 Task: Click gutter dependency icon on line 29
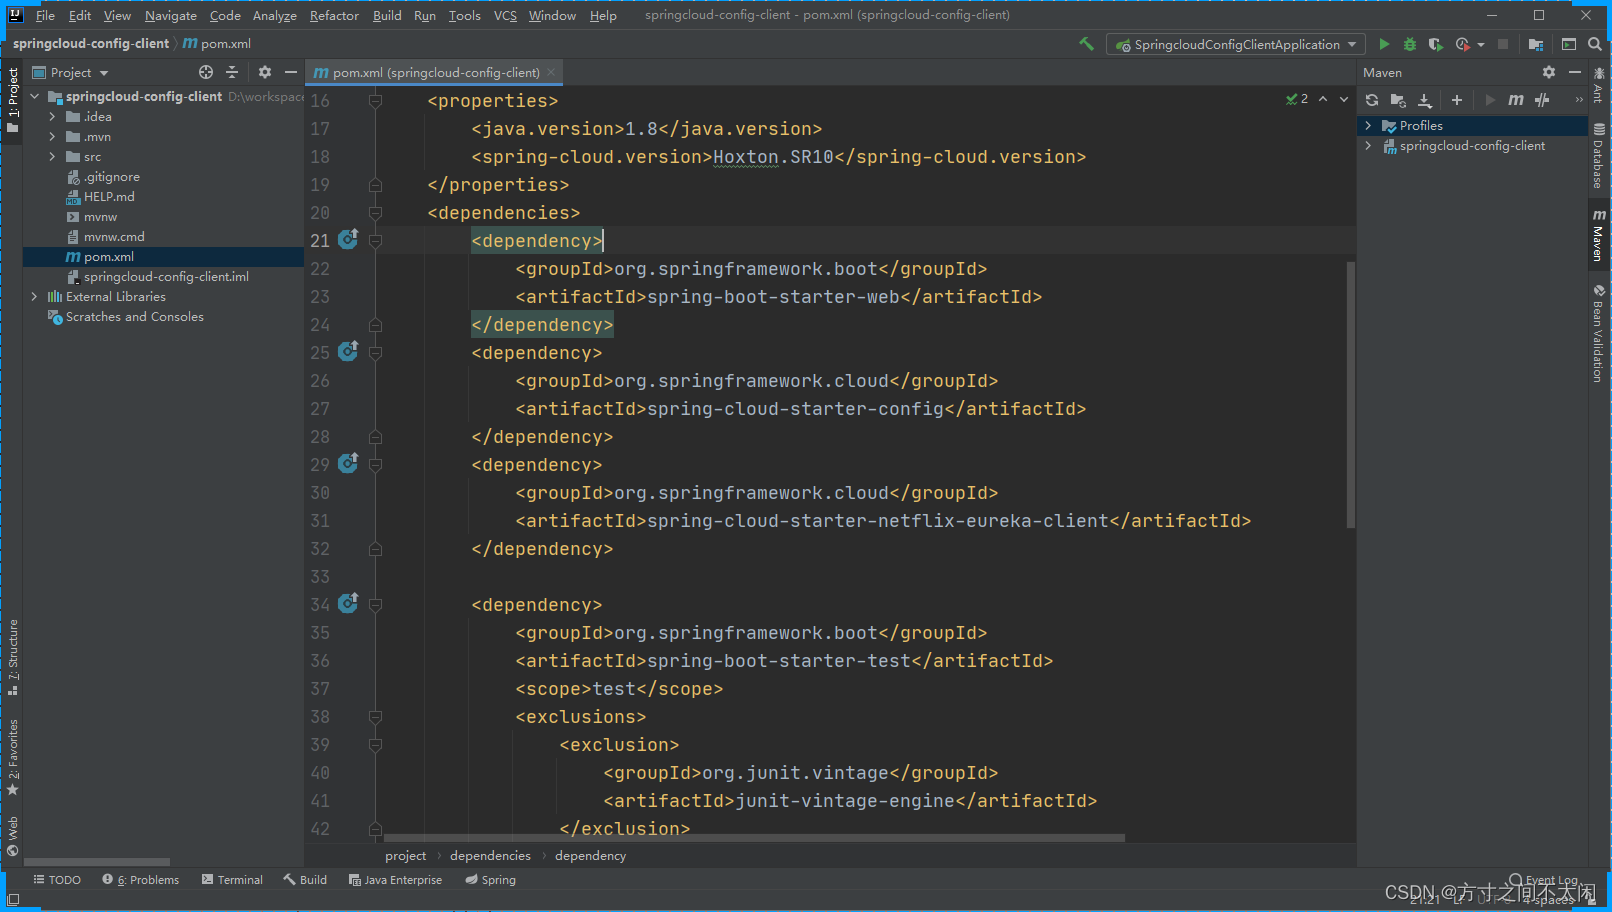348,463
